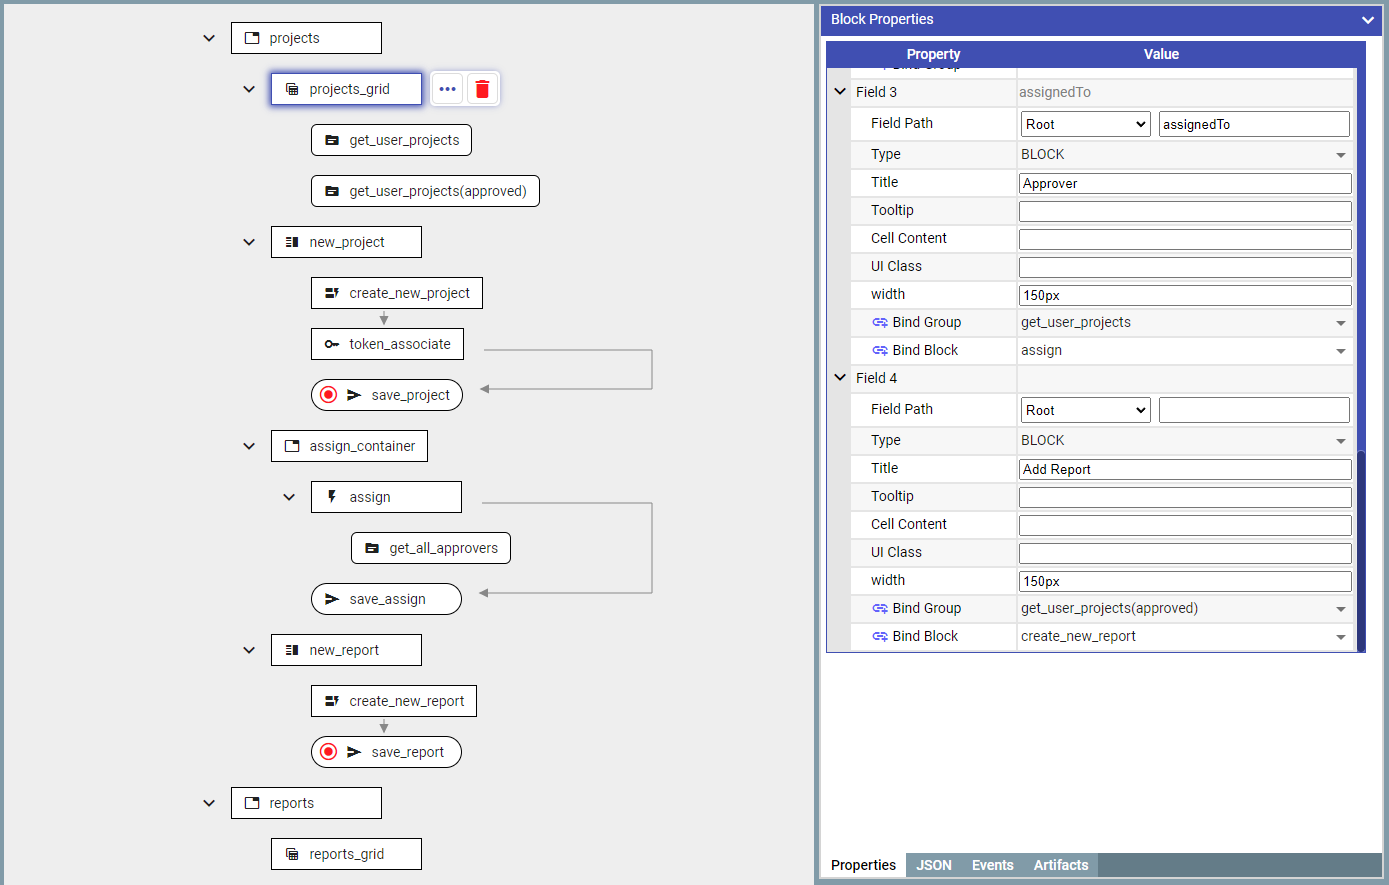1389x885 pixels.
Task: Click the key icon on token_associate
Action: coord(332,344)
